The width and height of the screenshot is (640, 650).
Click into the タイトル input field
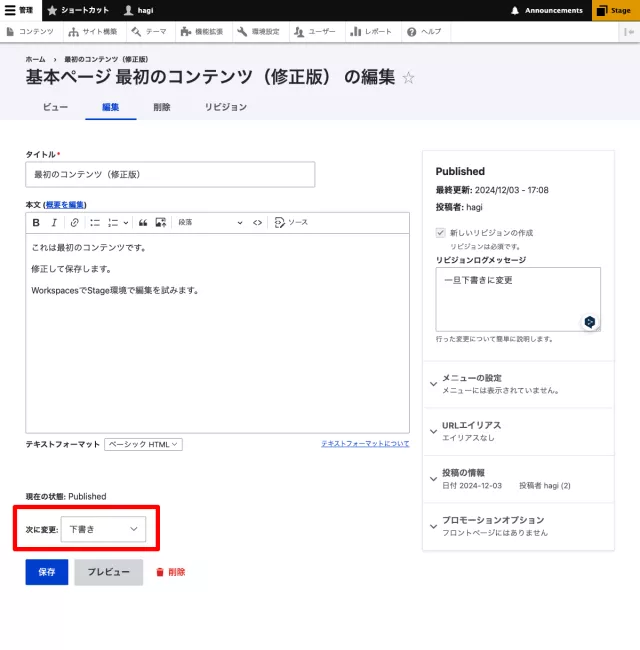point(170,175)
